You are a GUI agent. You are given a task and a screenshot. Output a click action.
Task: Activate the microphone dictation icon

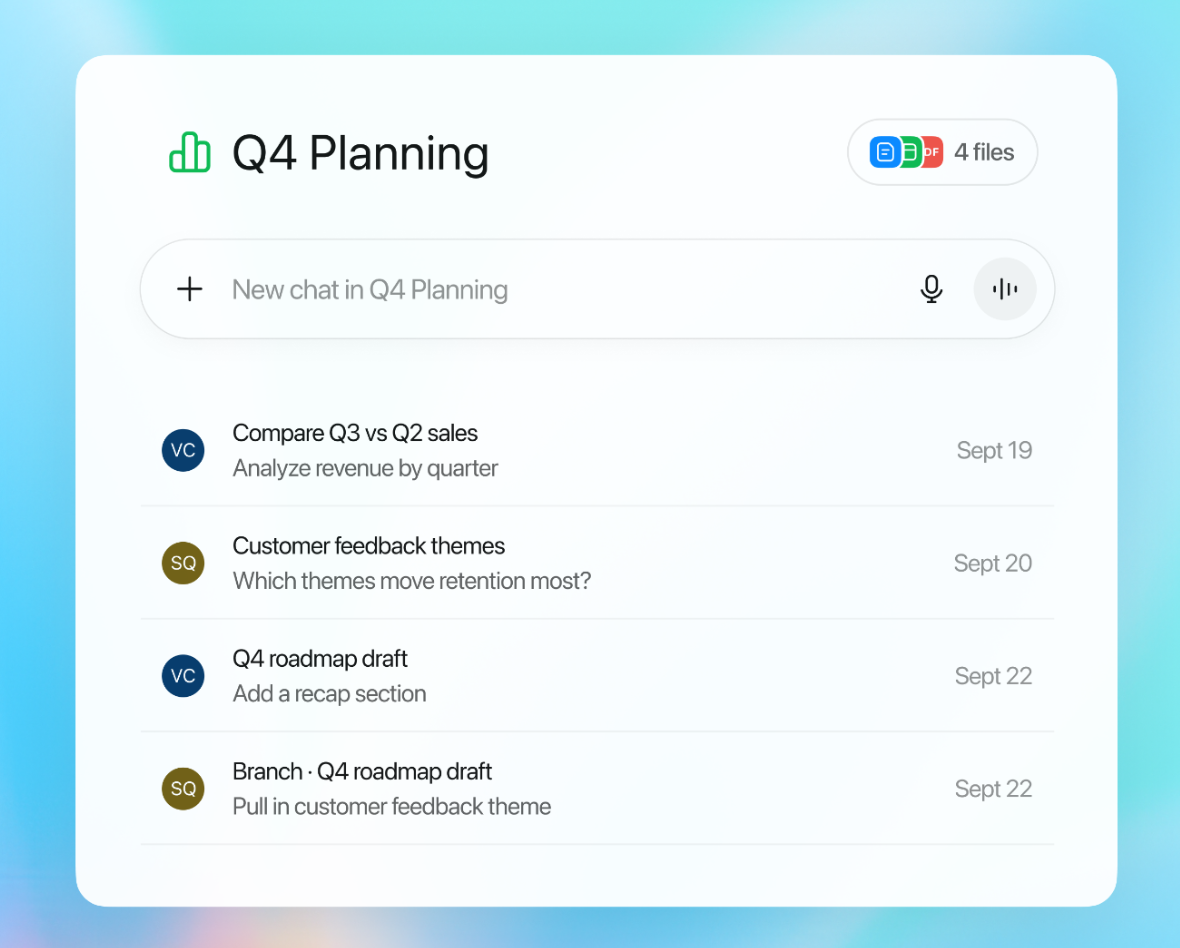tap(931, 289)
